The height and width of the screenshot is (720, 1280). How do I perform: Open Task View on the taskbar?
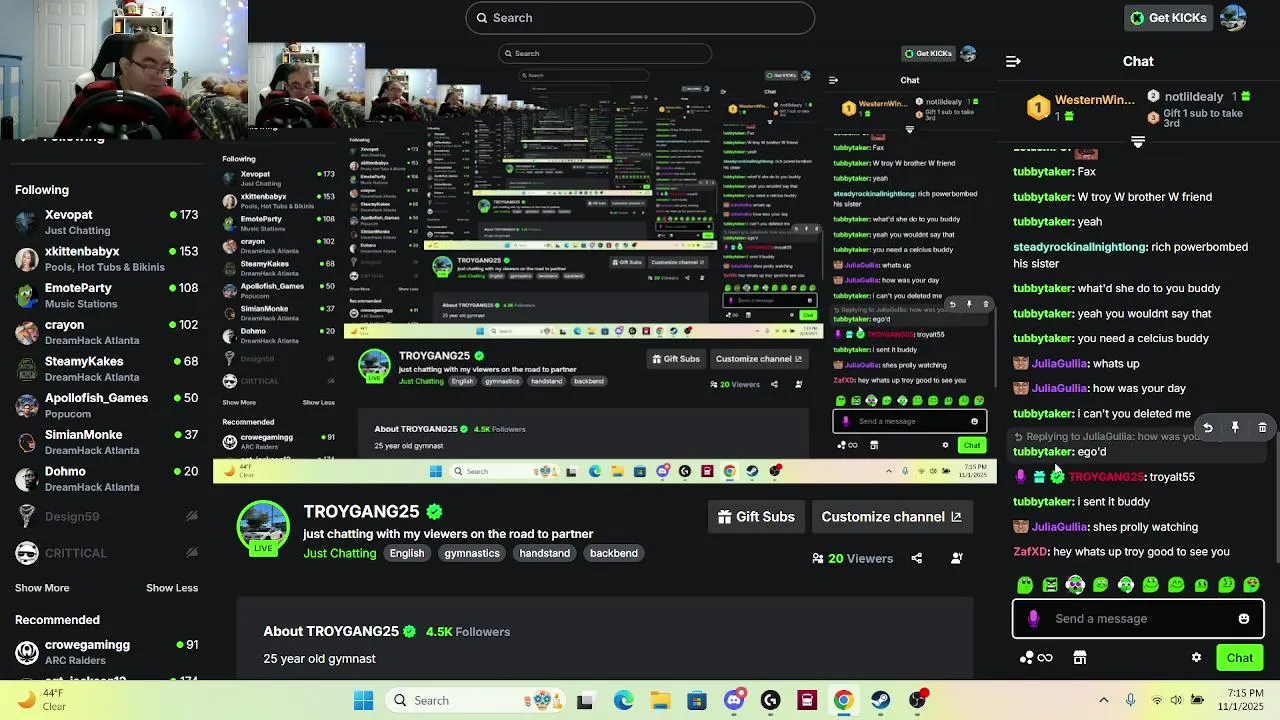point(585,700)
